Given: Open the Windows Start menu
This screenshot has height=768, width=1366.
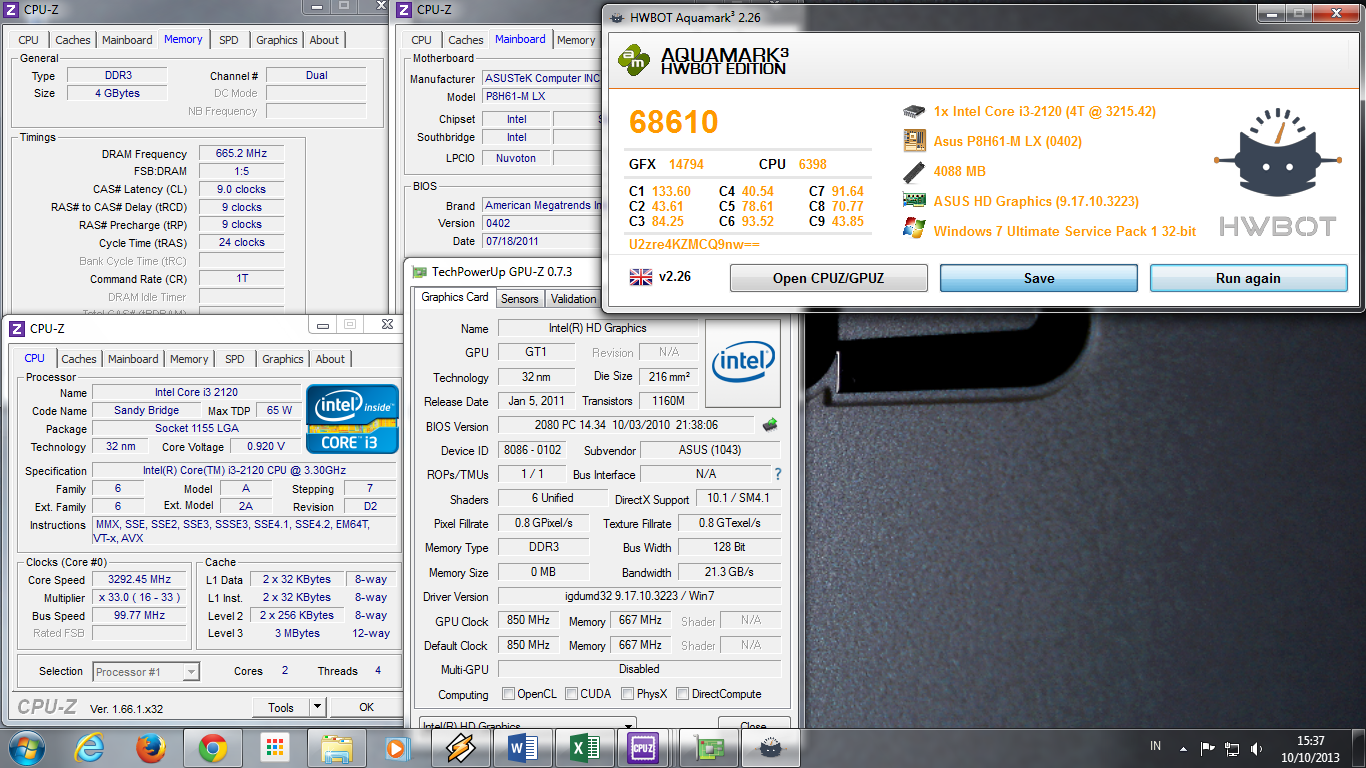Looking at the screenshot, I should pyautogui.click(x=27, y=746).
